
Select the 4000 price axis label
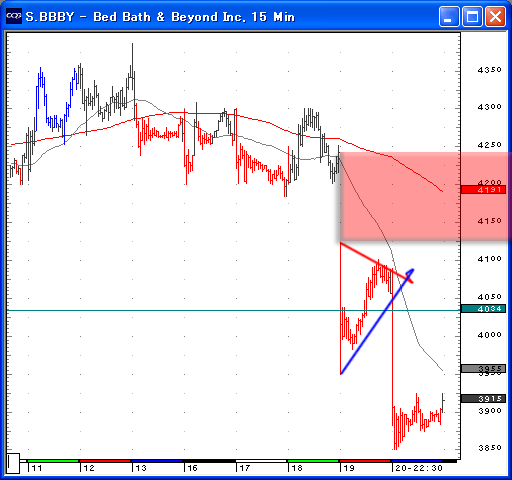coord(489,335)
